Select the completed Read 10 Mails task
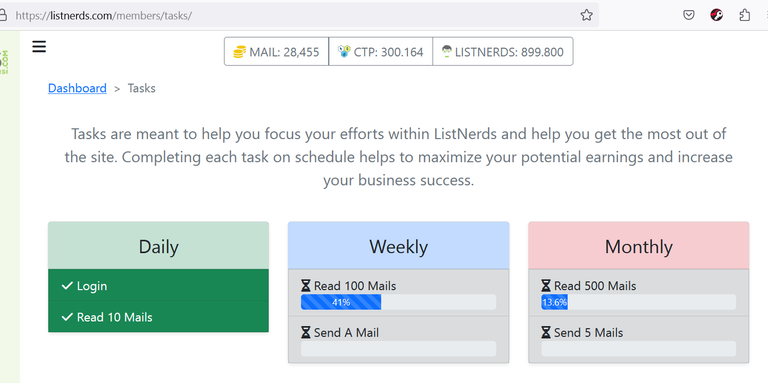Viewport: 768px width, 383px height. (x=158, y=316)
